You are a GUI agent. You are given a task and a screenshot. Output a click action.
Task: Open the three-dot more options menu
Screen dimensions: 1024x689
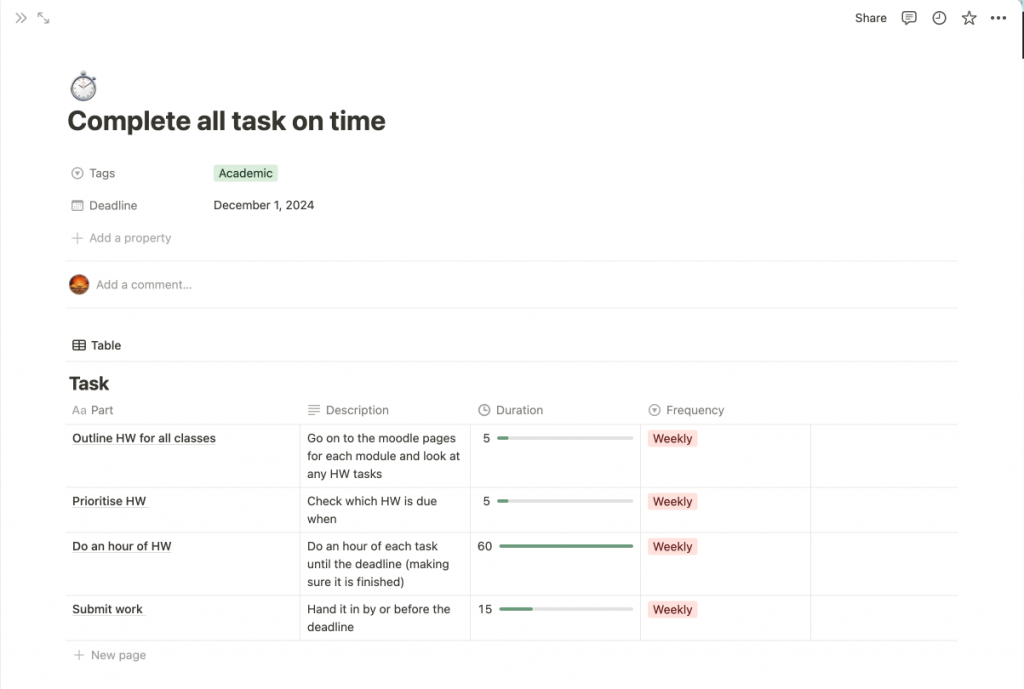coord(998,18)
